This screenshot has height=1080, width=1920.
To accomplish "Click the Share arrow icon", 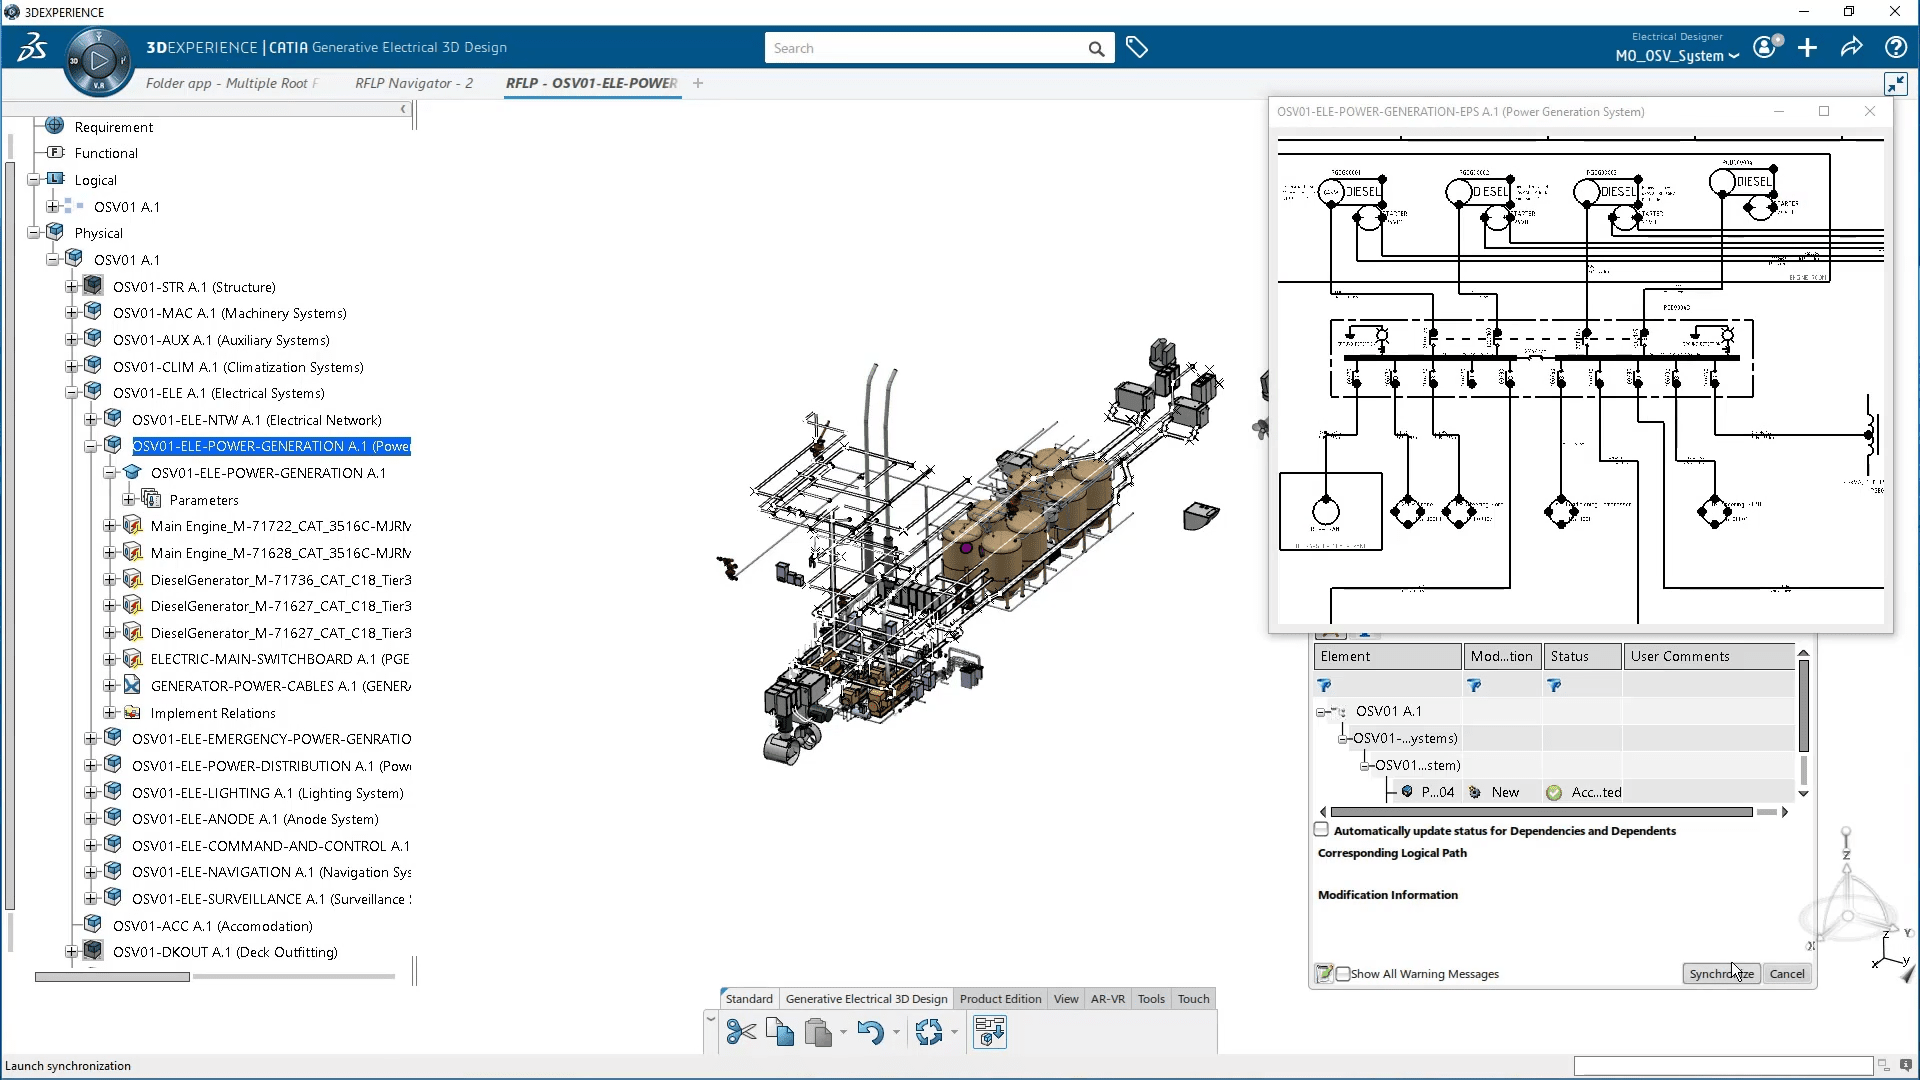I will tap(1851, 47).
